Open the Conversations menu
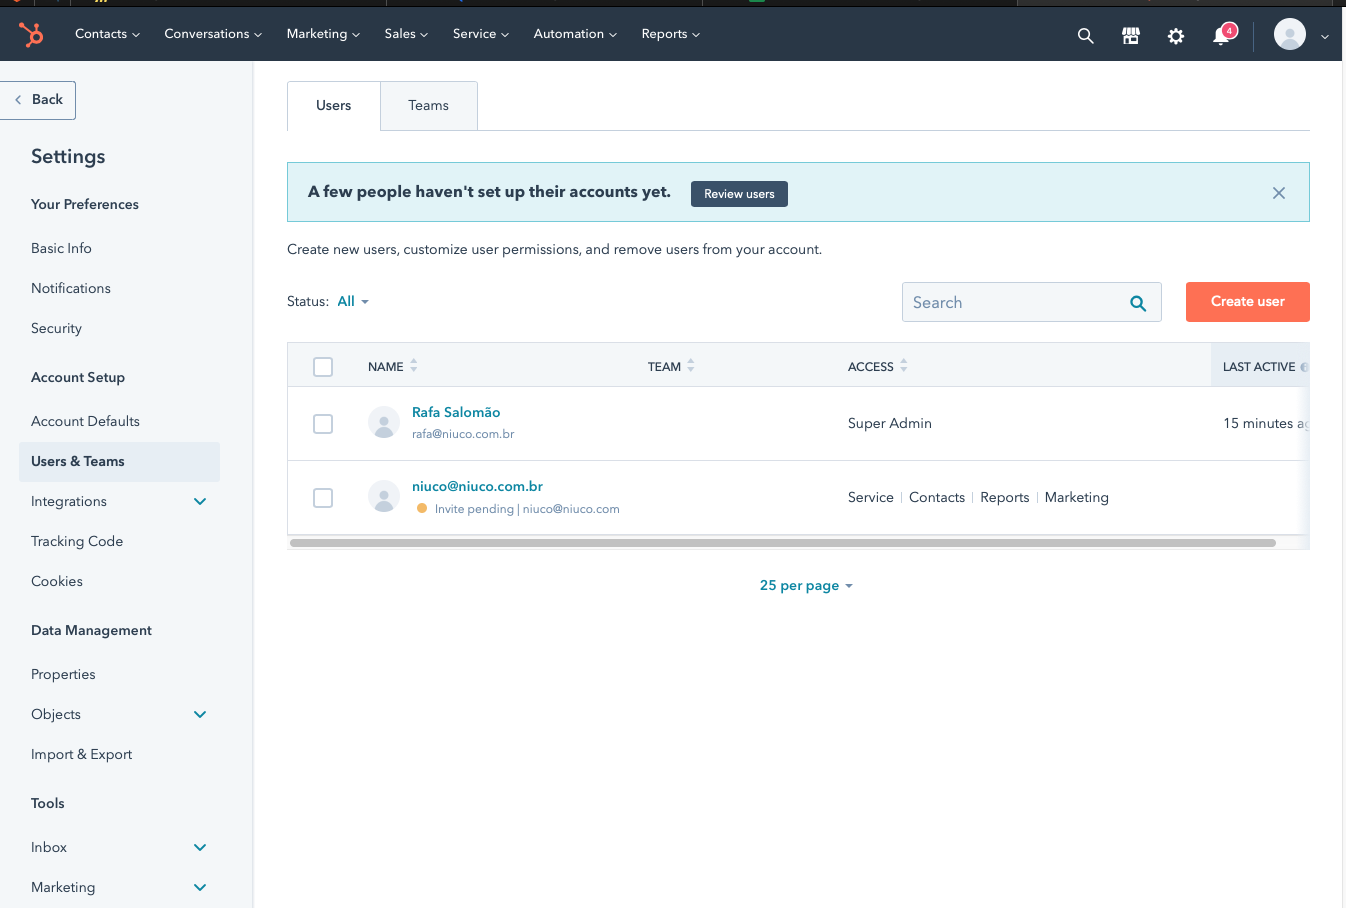This screenshot has width=1346, height=908. point(213,34)
